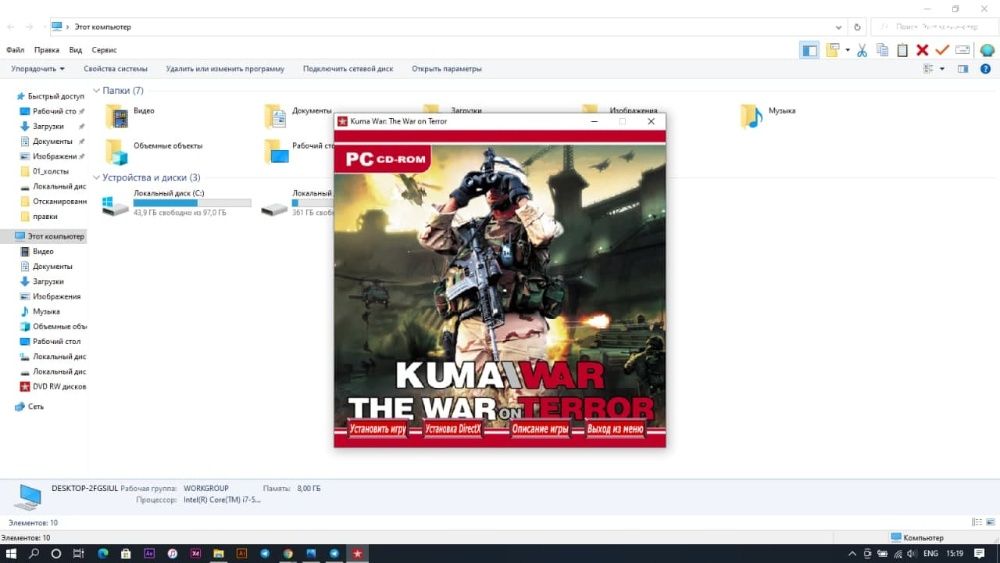
Task: Click the Copy icon in Explorer toolbar
Action: point(882,50)
